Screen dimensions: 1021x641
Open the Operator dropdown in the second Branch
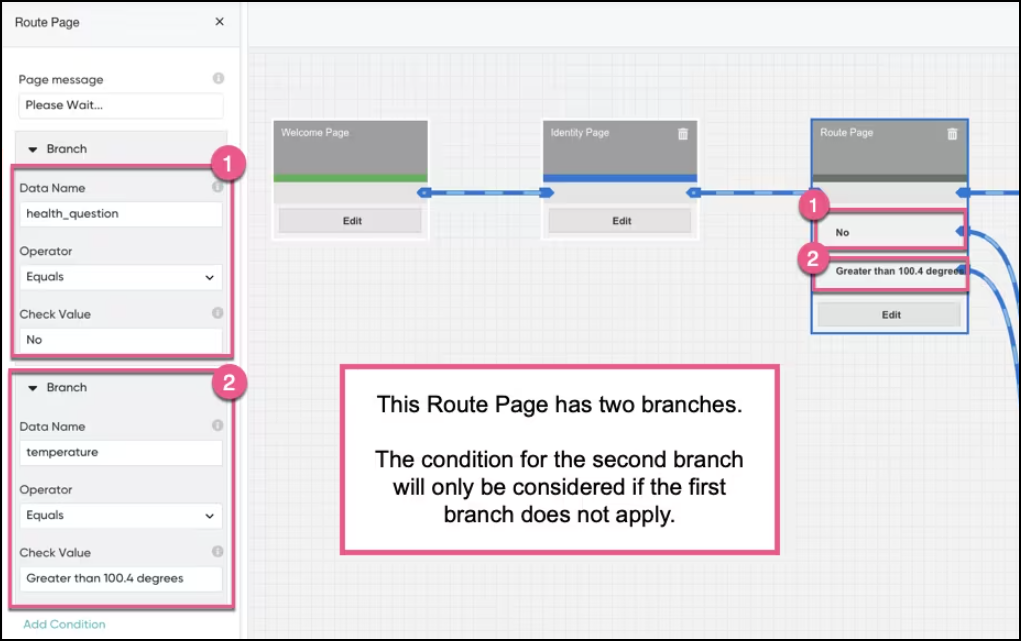coord(120,515)
